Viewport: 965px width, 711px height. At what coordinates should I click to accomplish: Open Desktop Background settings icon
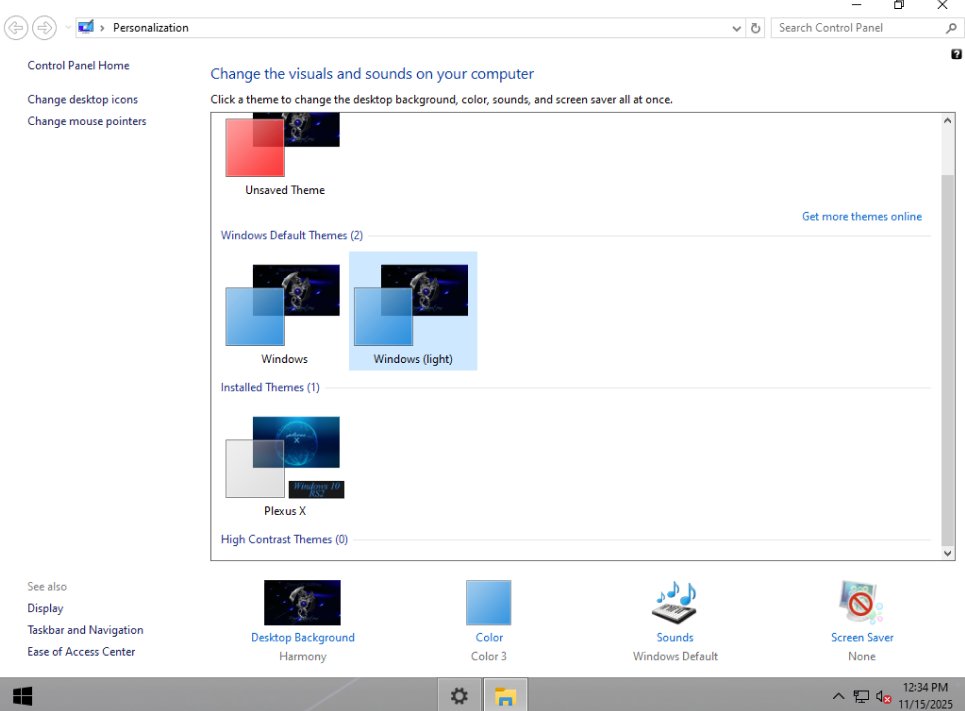(x=302, y=603)
